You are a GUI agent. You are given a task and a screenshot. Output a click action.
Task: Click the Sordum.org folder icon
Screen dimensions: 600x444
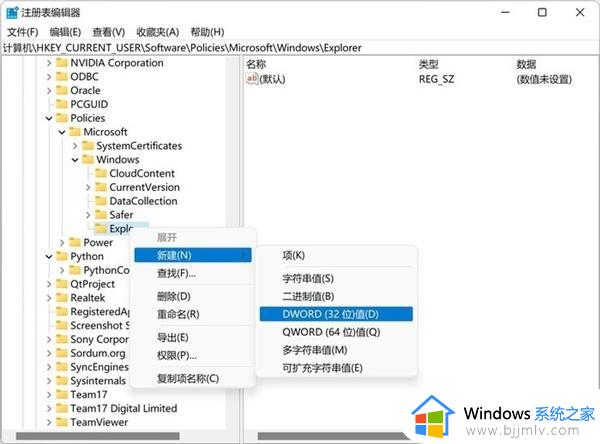[x=62, y=353]
